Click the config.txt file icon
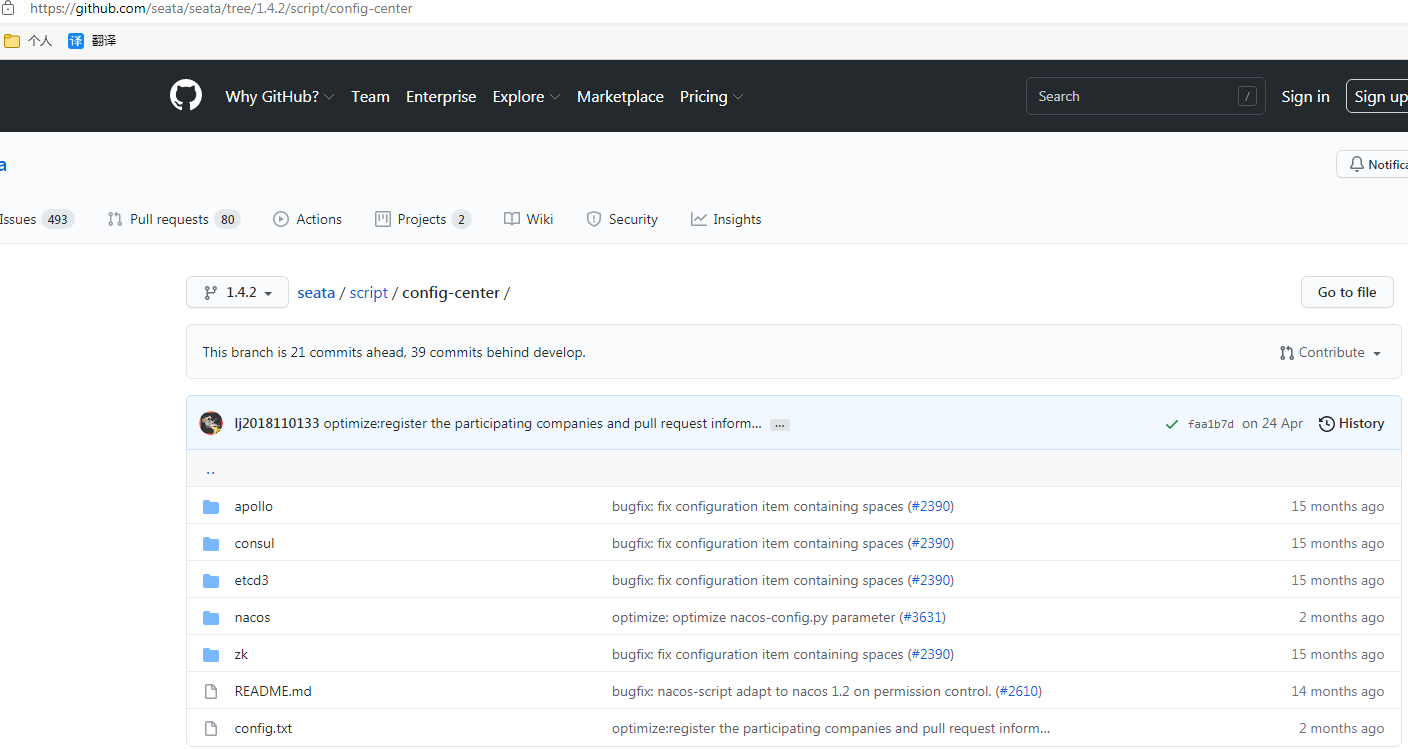Image resolution: width=1408 pixels, height=750 pixels. 211,729
